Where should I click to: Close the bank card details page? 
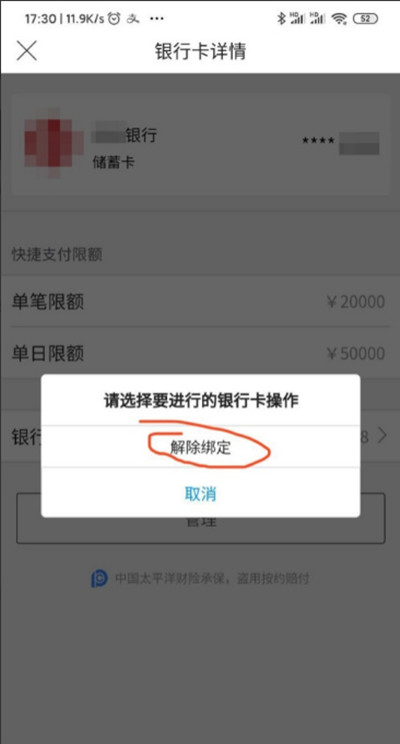pyautogui.click(x=27, y=51)
